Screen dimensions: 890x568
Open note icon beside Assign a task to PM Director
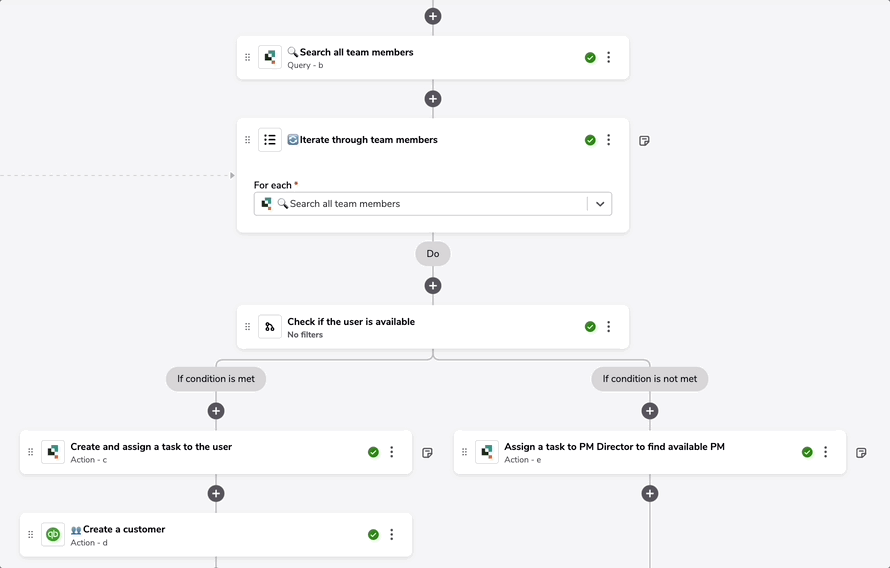[861, 452]
